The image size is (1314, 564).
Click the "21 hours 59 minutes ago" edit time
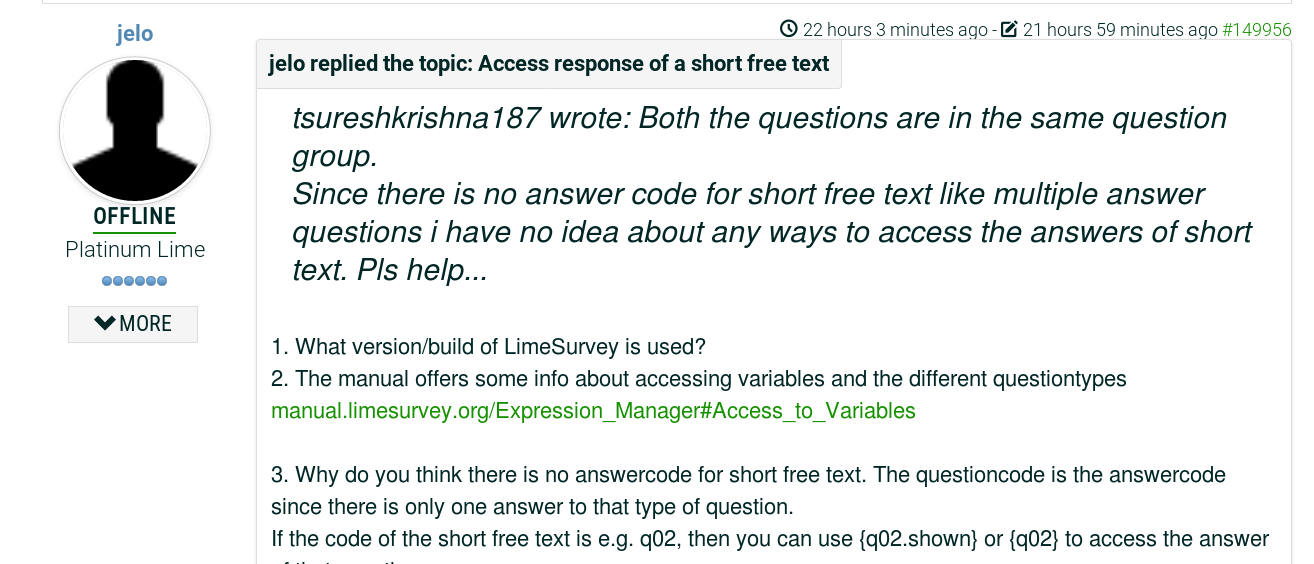[x=1120, y=30]
